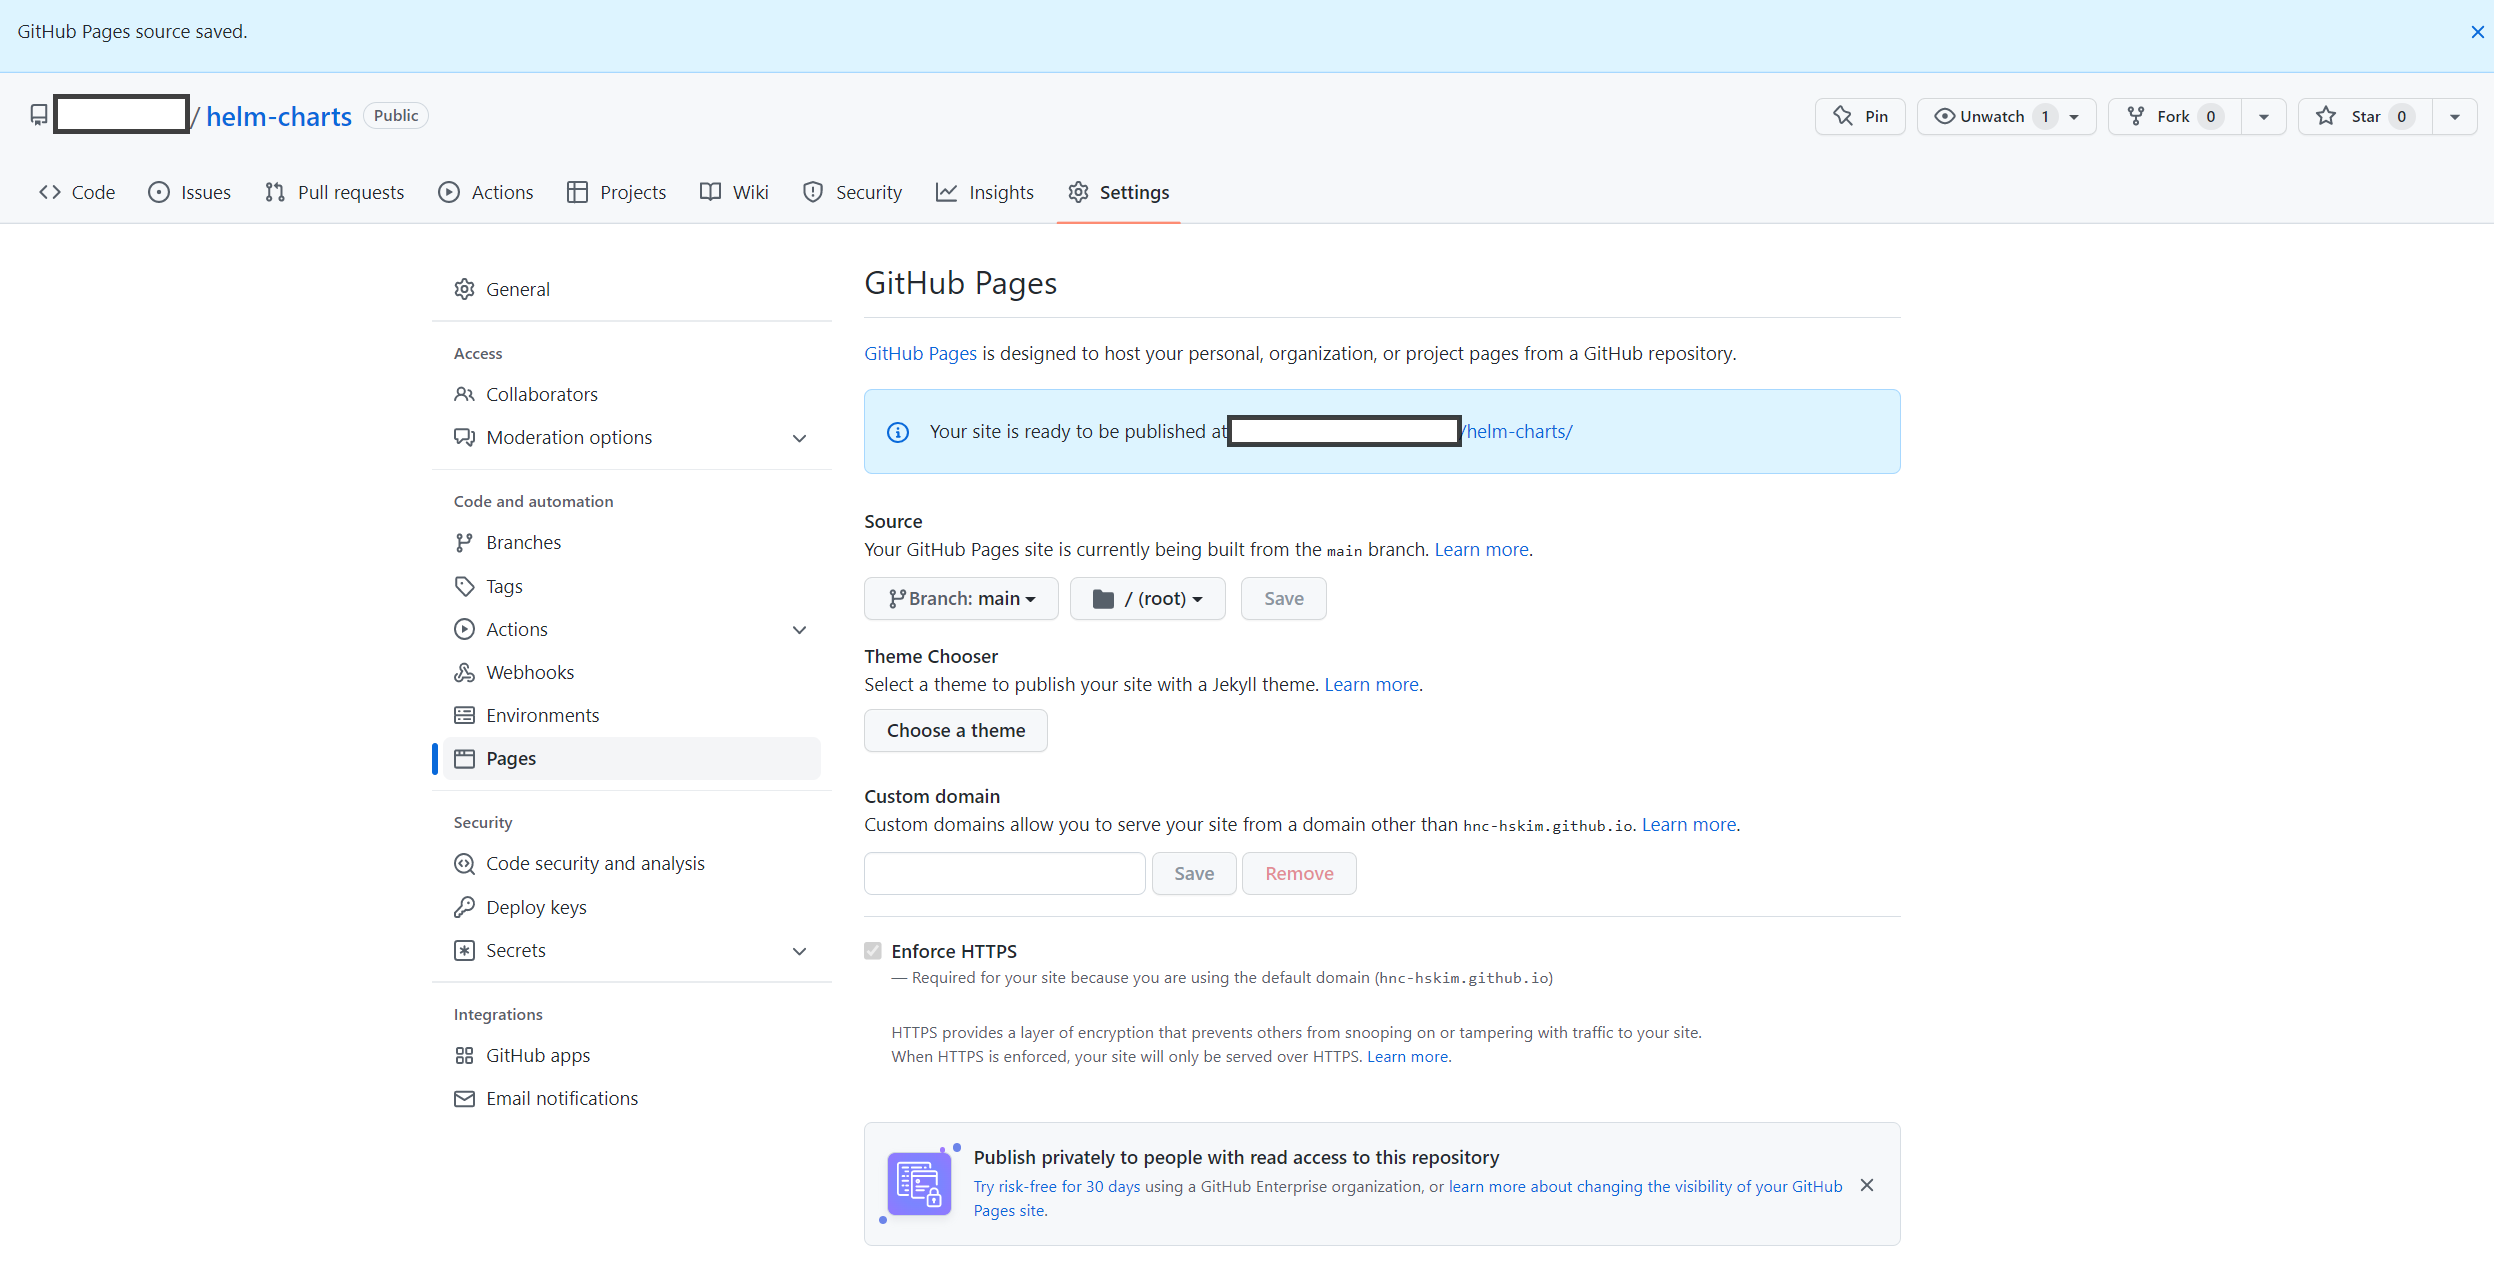Image resolution: width=2494 pixels, height=1279 pixels.
Task: Click the info icon in the publish notice
Action: pyautogui.click(x=898, y=432)
